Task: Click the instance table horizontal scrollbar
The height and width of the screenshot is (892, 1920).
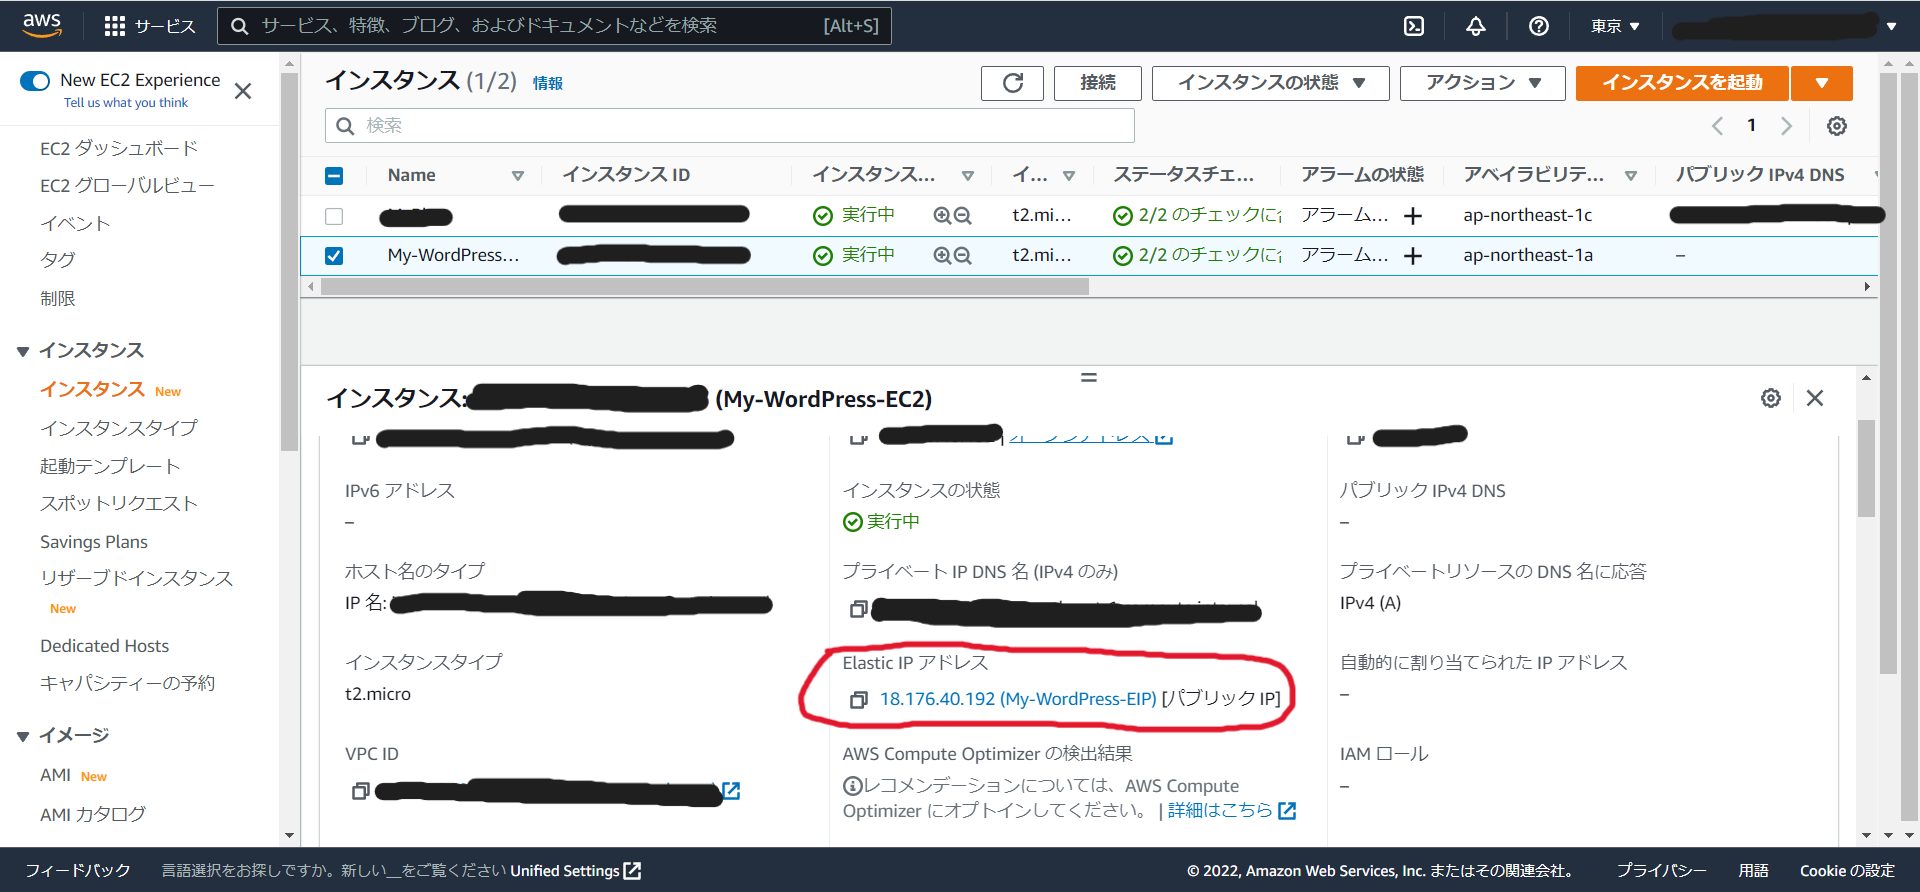Action: [704, 287]
